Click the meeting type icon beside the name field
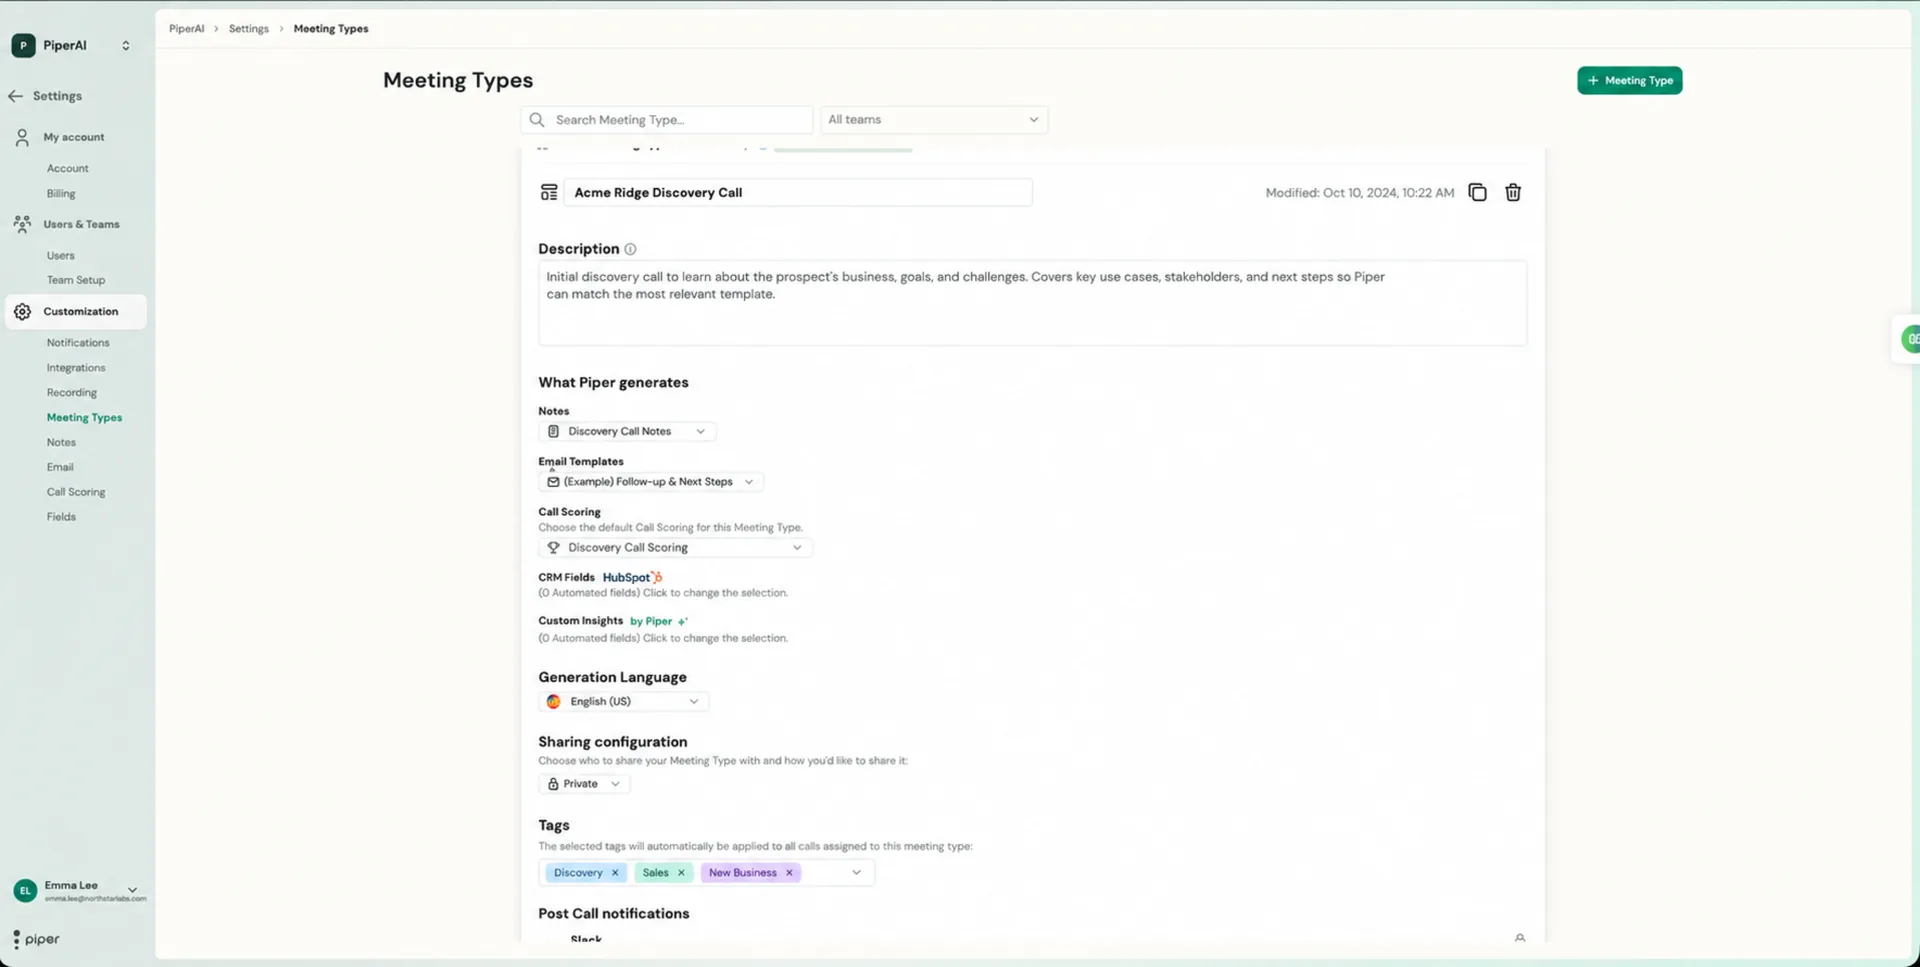Screen dimensions: 1920x967 (549, 192)
